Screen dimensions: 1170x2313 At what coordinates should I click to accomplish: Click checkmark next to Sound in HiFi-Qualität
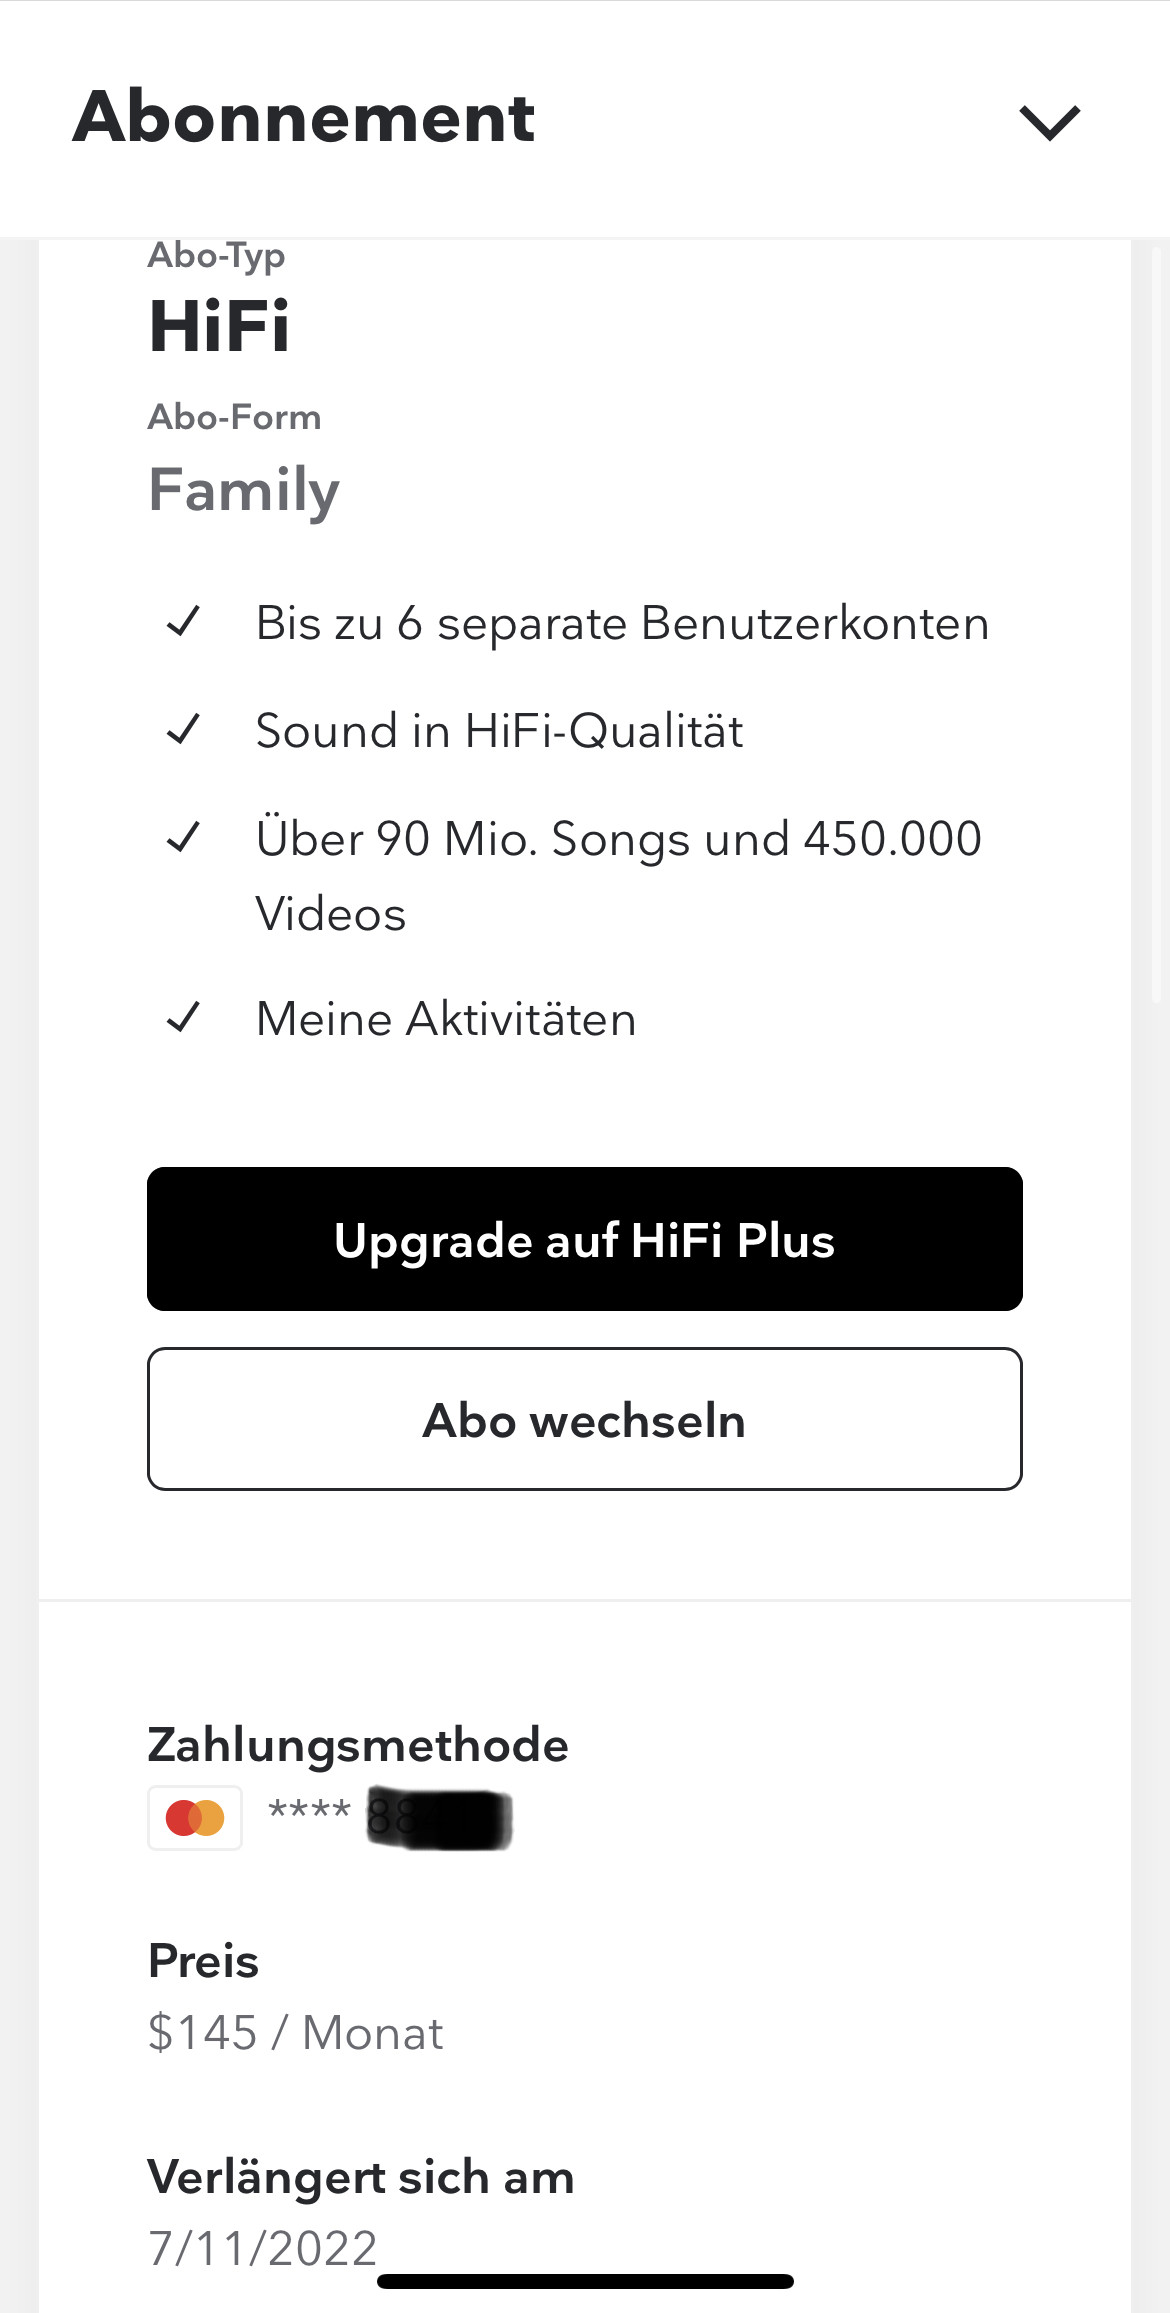pyautogui.click(x=184, y=730)
